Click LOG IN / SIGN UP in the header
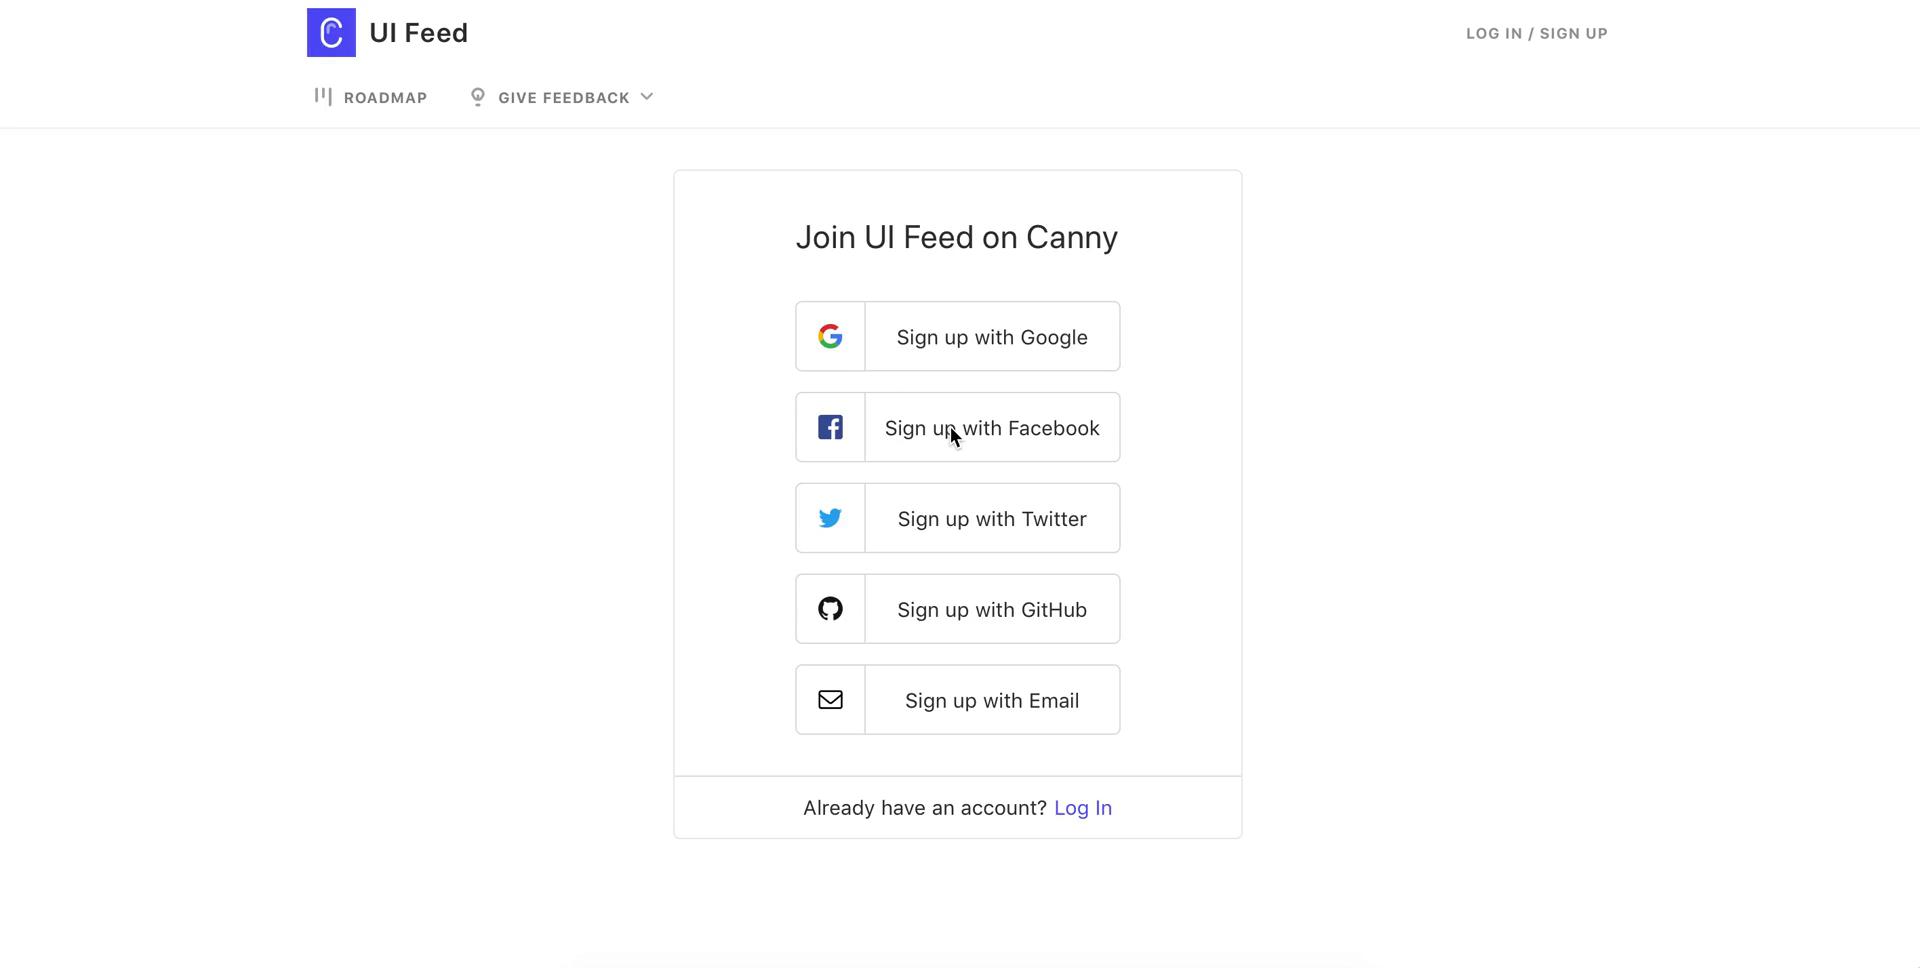The height and width of the screenshot is (968, 1920). pos(1537,33)
